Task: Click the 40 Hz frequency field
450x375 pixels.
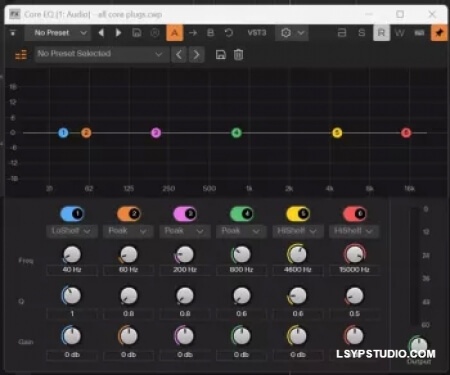Action: [72, 270]
